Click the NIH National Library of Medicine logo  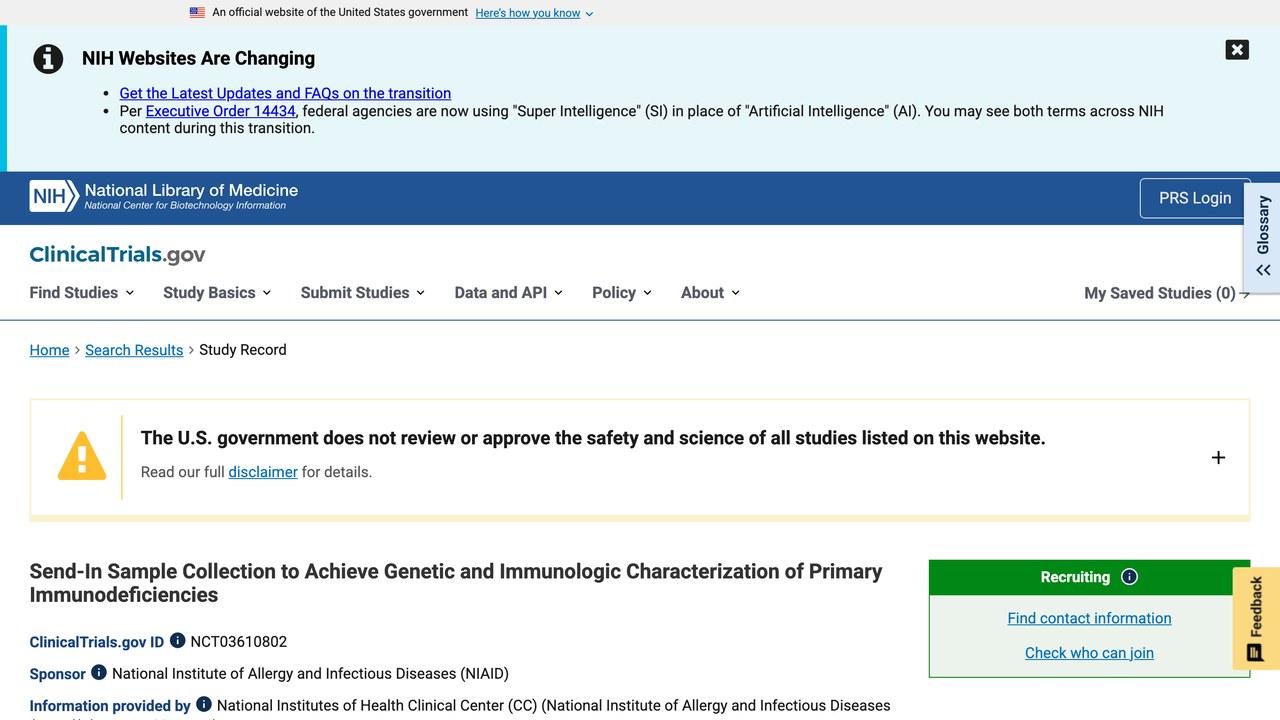click(x=164, y=196)
